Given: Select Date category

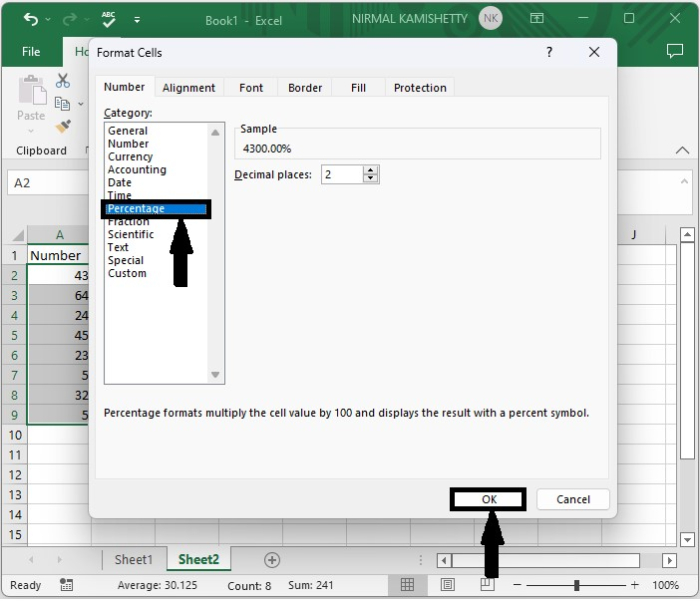Looking at the screenshot, I should tap(120, 183).
